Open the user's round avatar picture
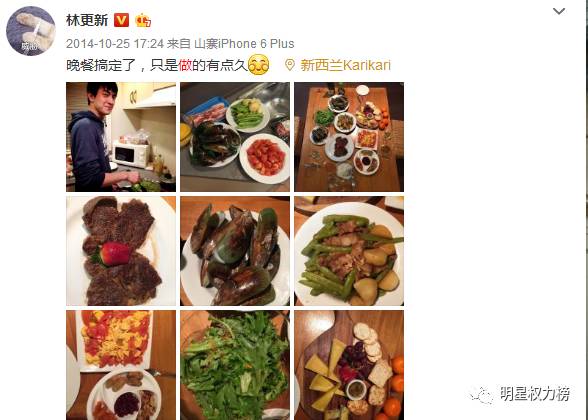The image size is (588, 420). point(31,31)
